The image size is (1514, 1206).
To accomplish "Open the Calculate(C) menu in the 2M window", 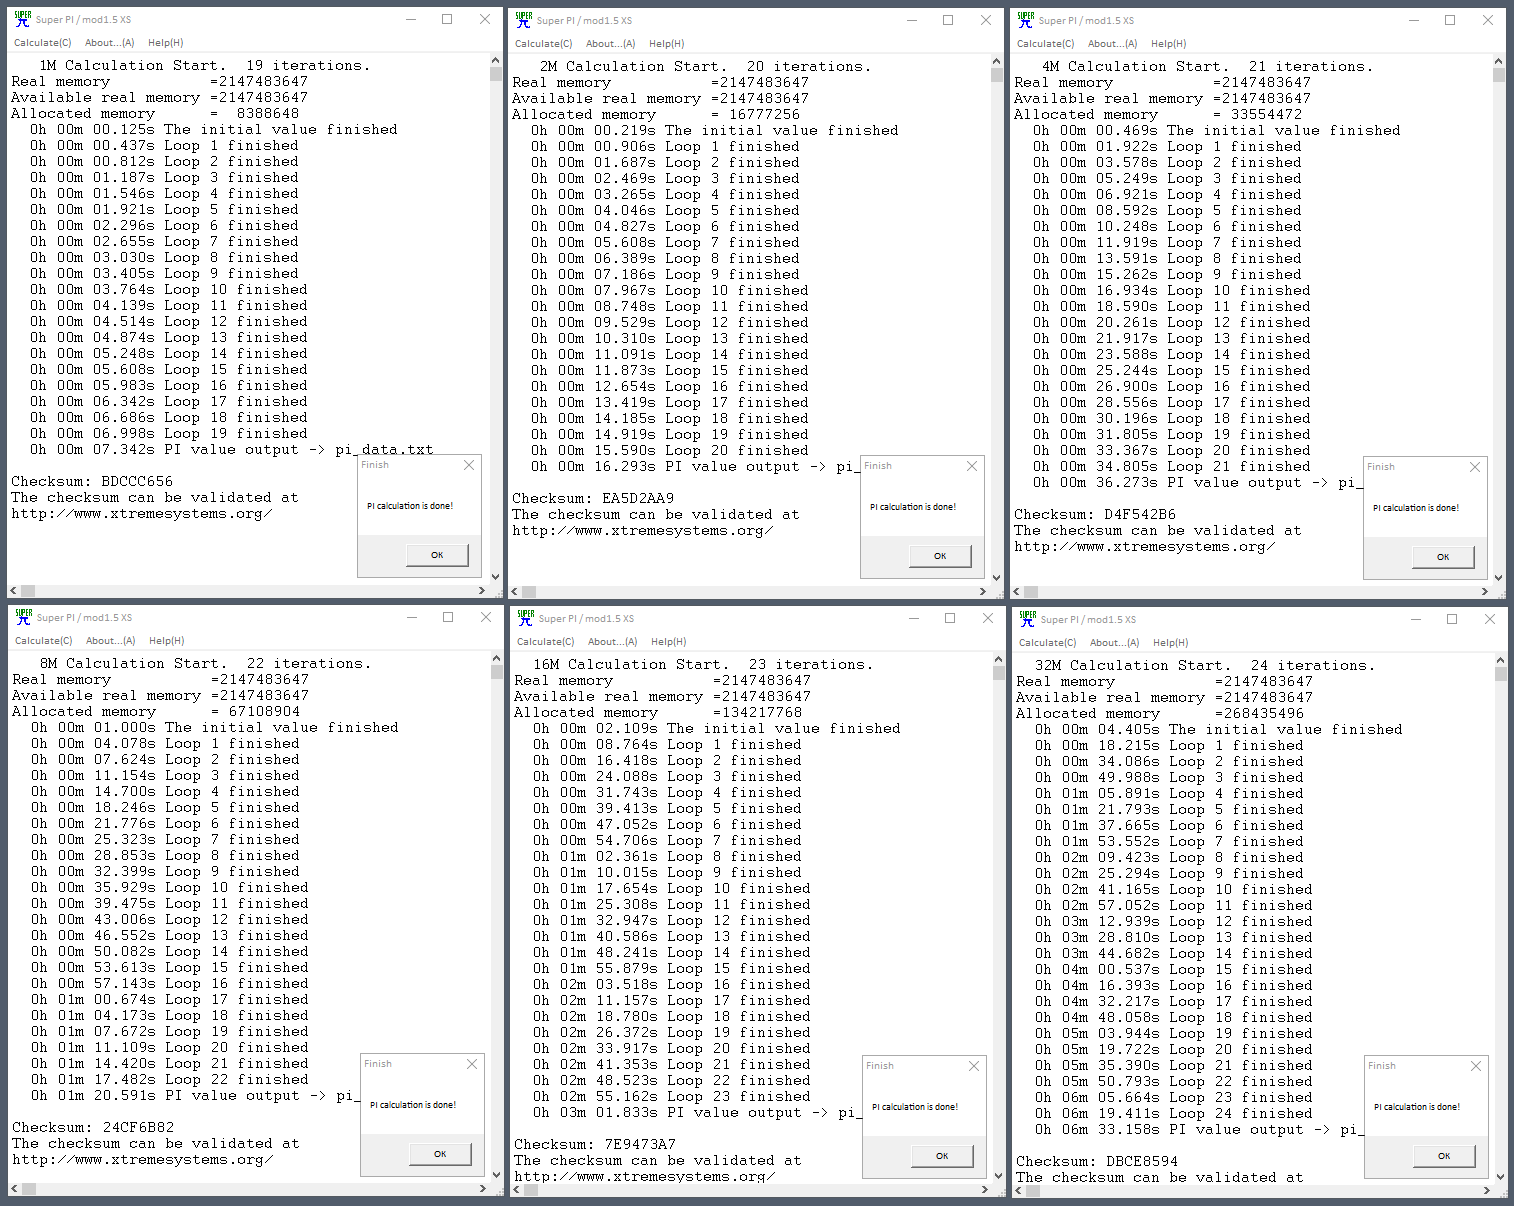I will click(544, 44).
